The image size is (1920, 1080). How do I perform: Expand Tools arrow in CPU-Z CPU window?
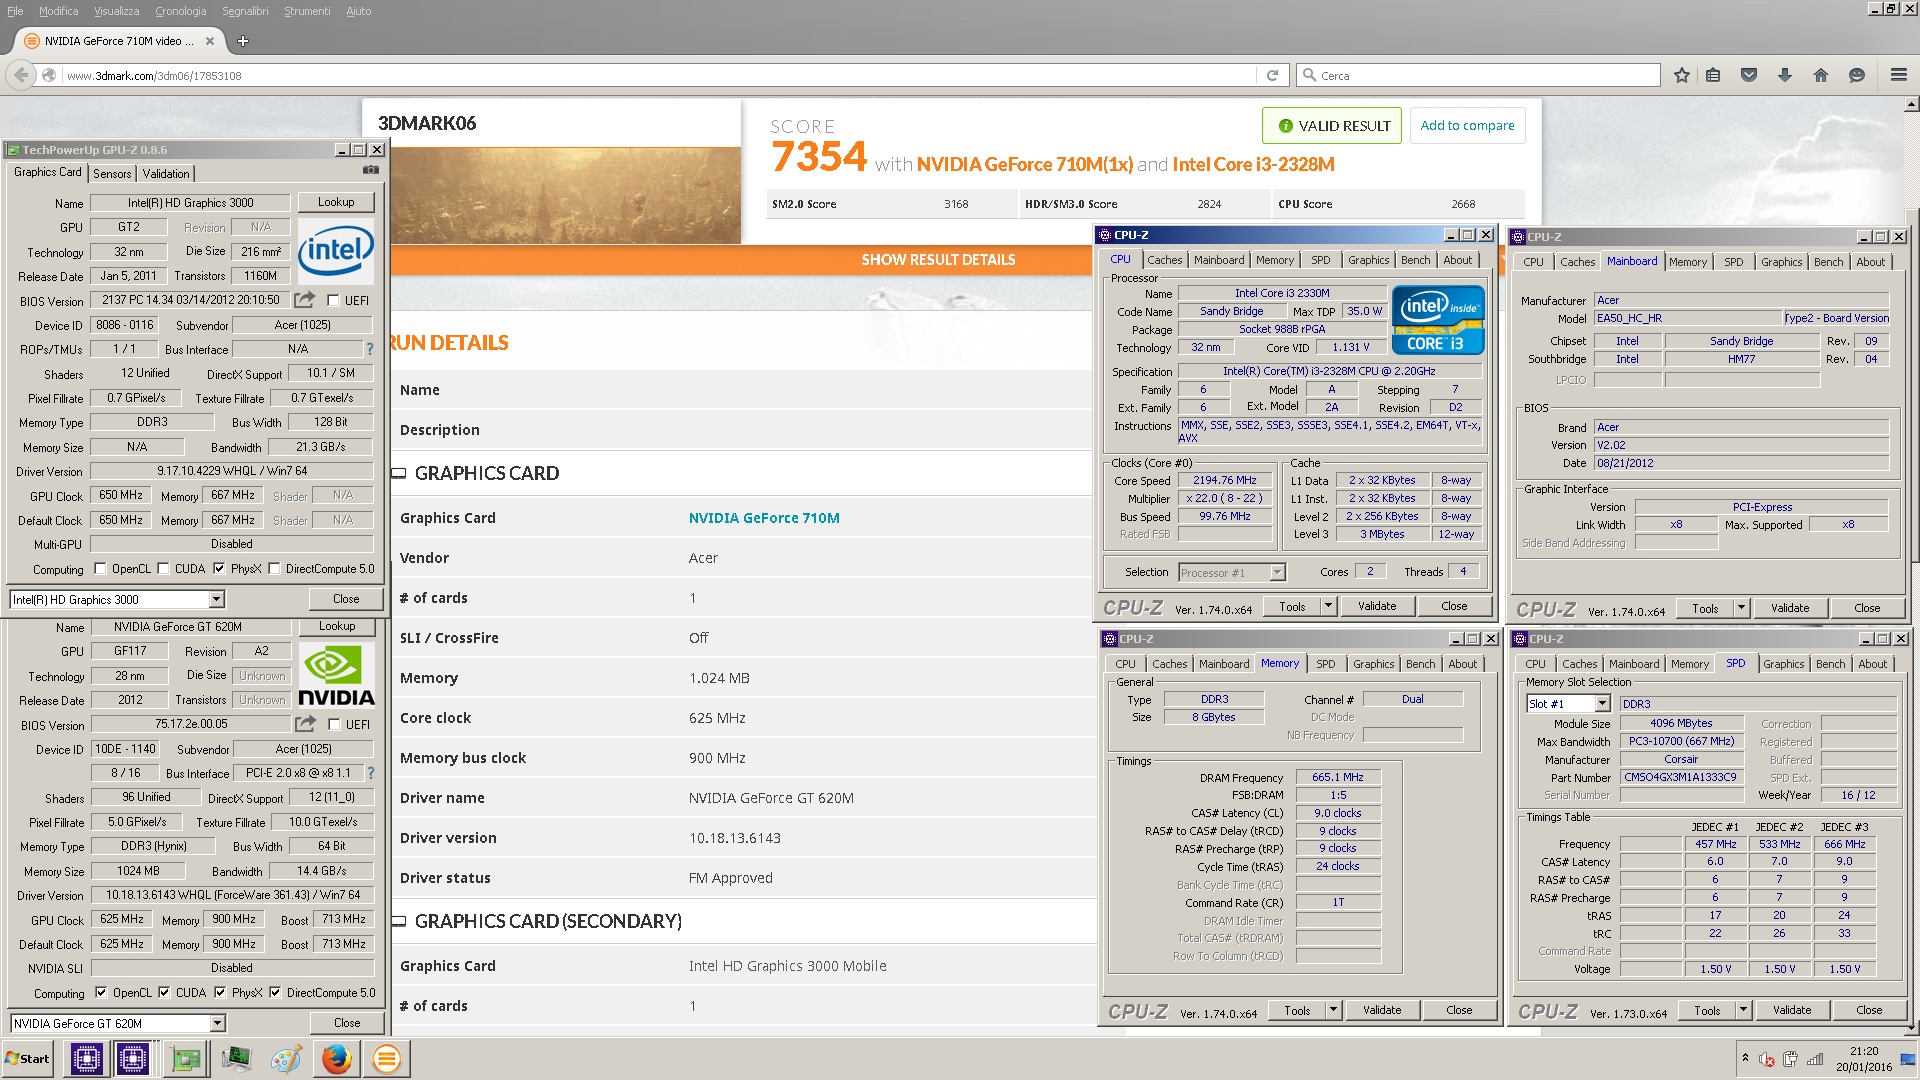click(1328, 606)
